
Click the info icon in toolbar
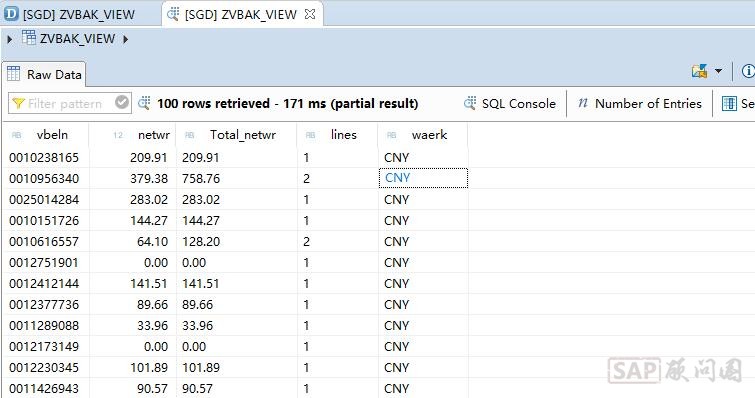748,71
